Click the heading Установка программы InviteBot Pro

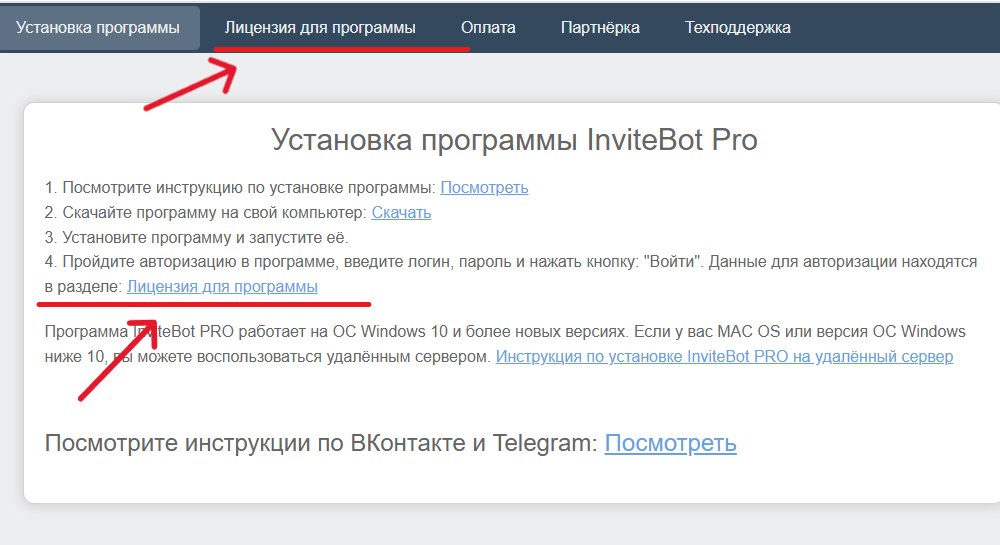(x=514, y=140)
